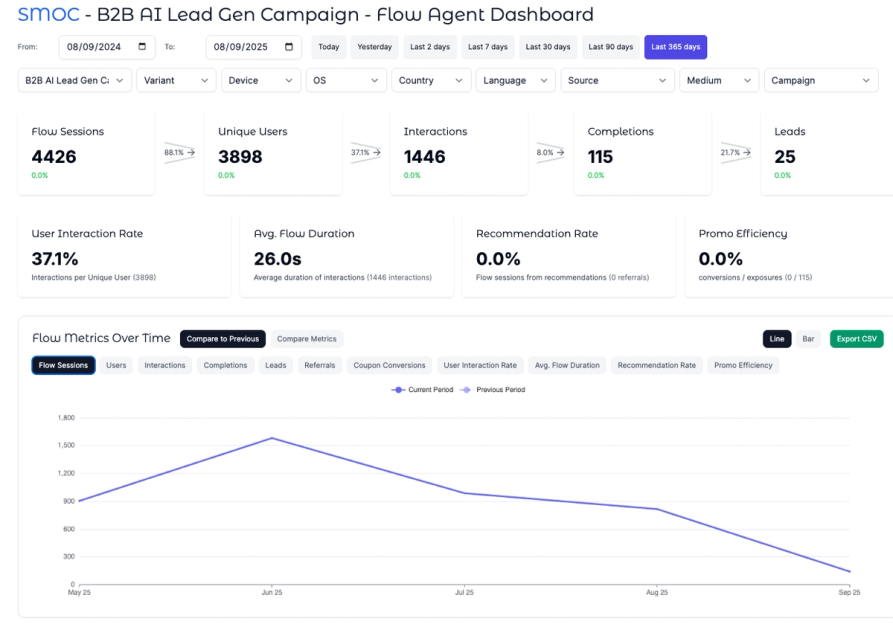Click the From date input field

pos(100,46)
